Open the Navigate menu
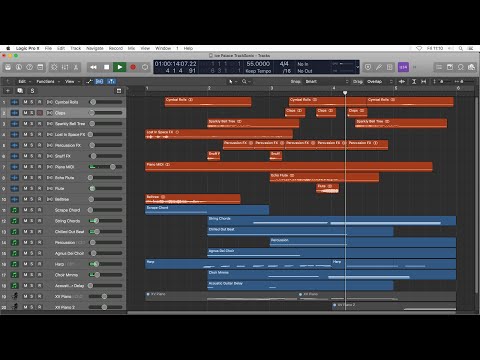The image size is (480, 360). pos(95,48)
